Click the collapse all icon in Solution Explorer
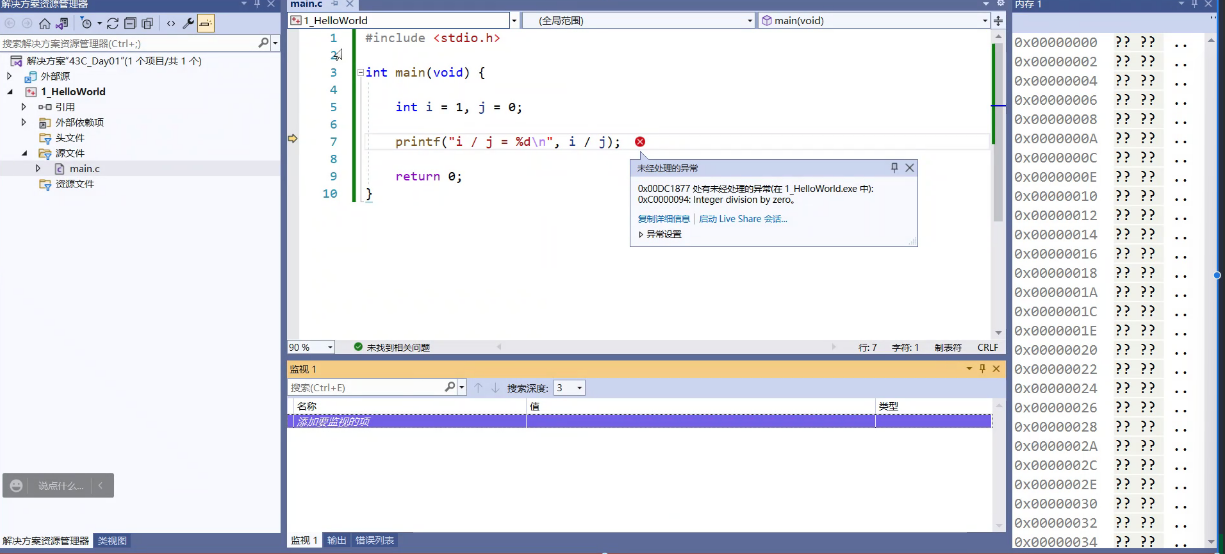Screen dimensions: 1225x554 (x=130, y=23)
